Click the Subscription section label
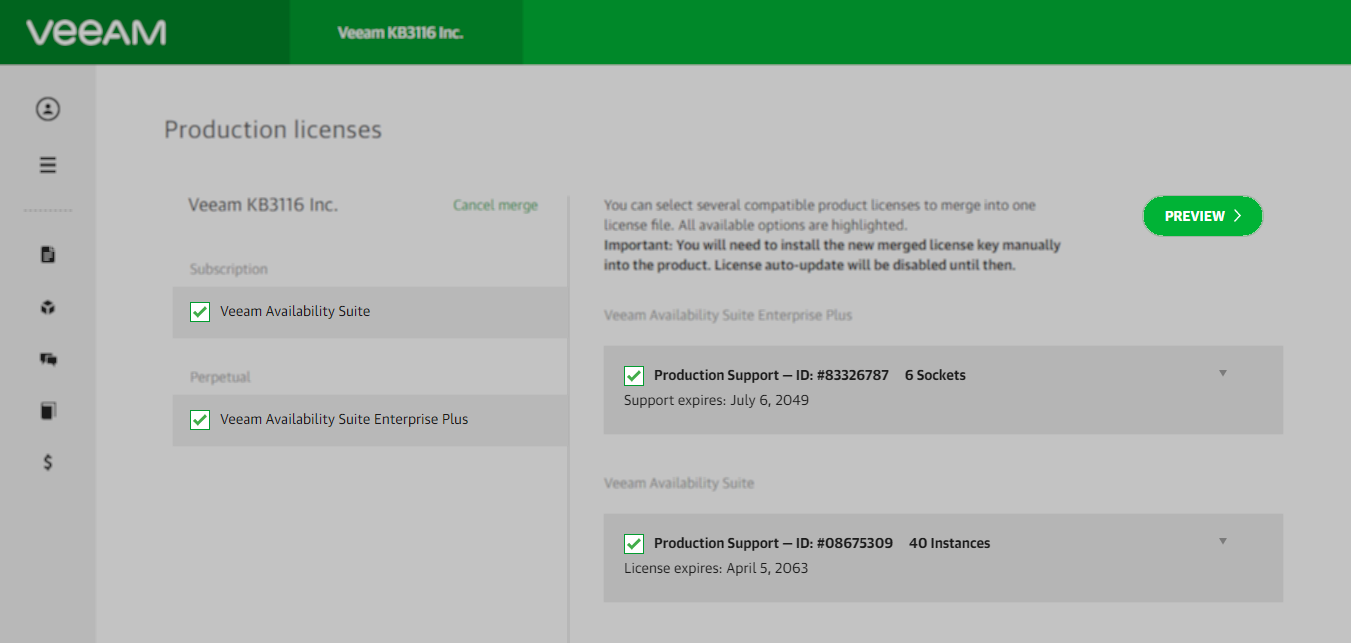Image resolution: width=1351 pixels, height=643 pixels. (229, 269)
